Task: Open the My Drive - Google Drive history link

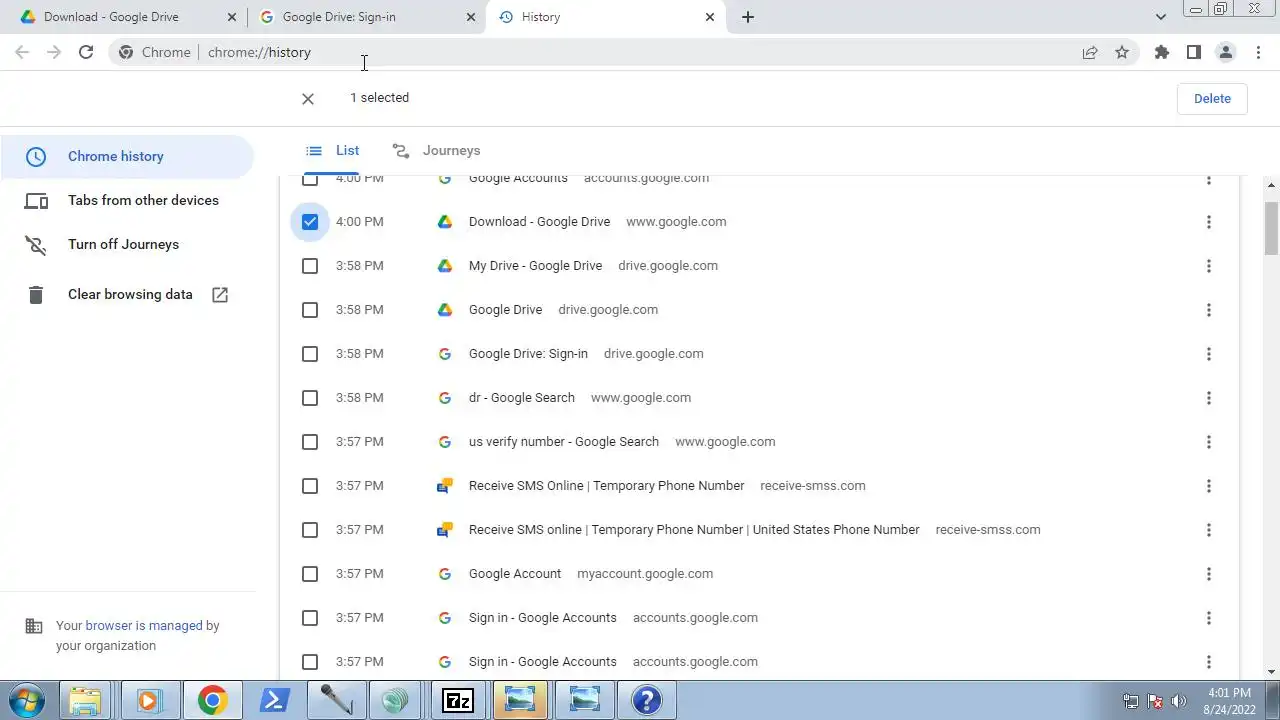Action: (x=535, y=266)
